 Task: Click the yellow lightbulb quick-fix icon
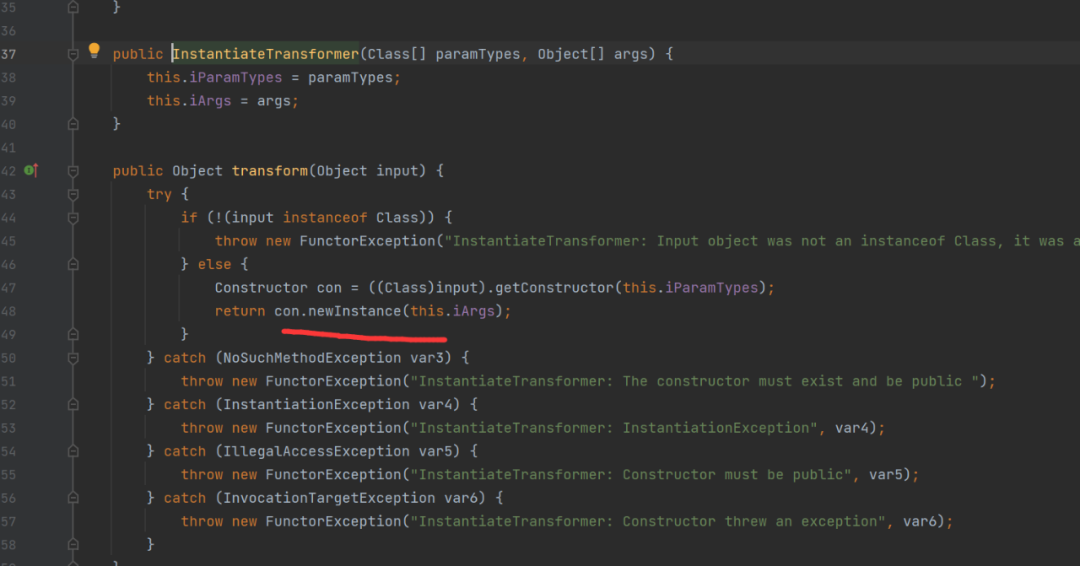pyautogui.click(x=94, y=50)
